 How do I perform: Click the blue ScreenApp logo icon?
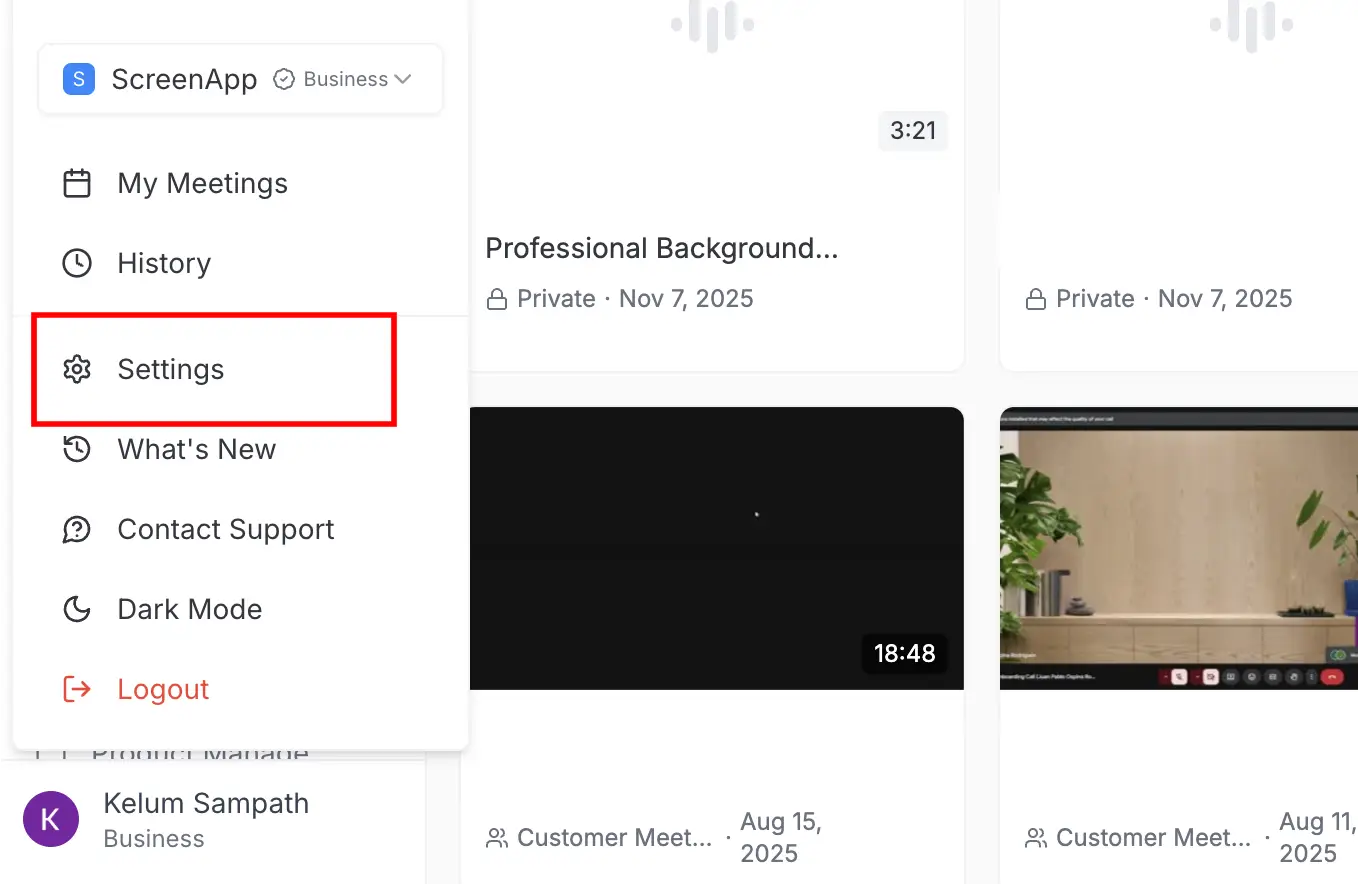pos(79,79)
